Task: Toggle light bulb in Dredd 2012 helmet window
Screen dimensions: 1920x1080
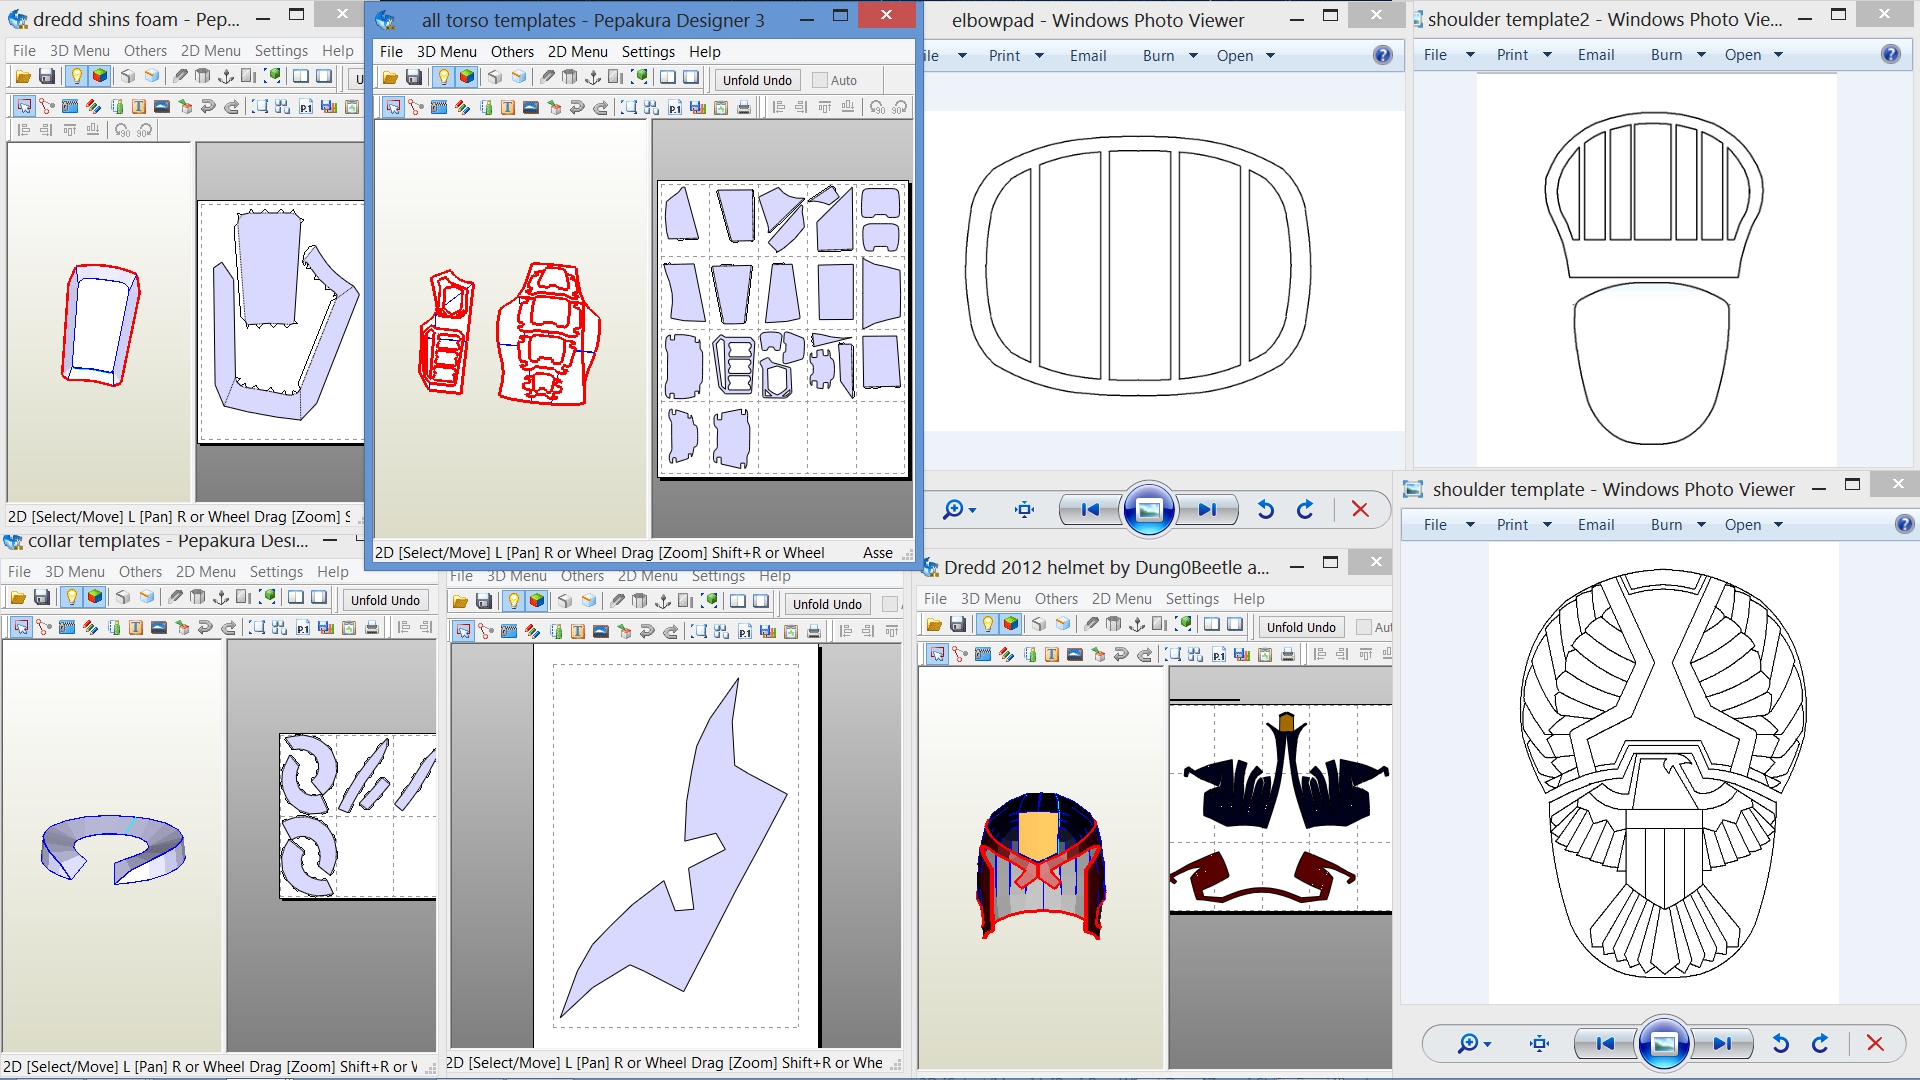Action: click(x=987, y=625)
